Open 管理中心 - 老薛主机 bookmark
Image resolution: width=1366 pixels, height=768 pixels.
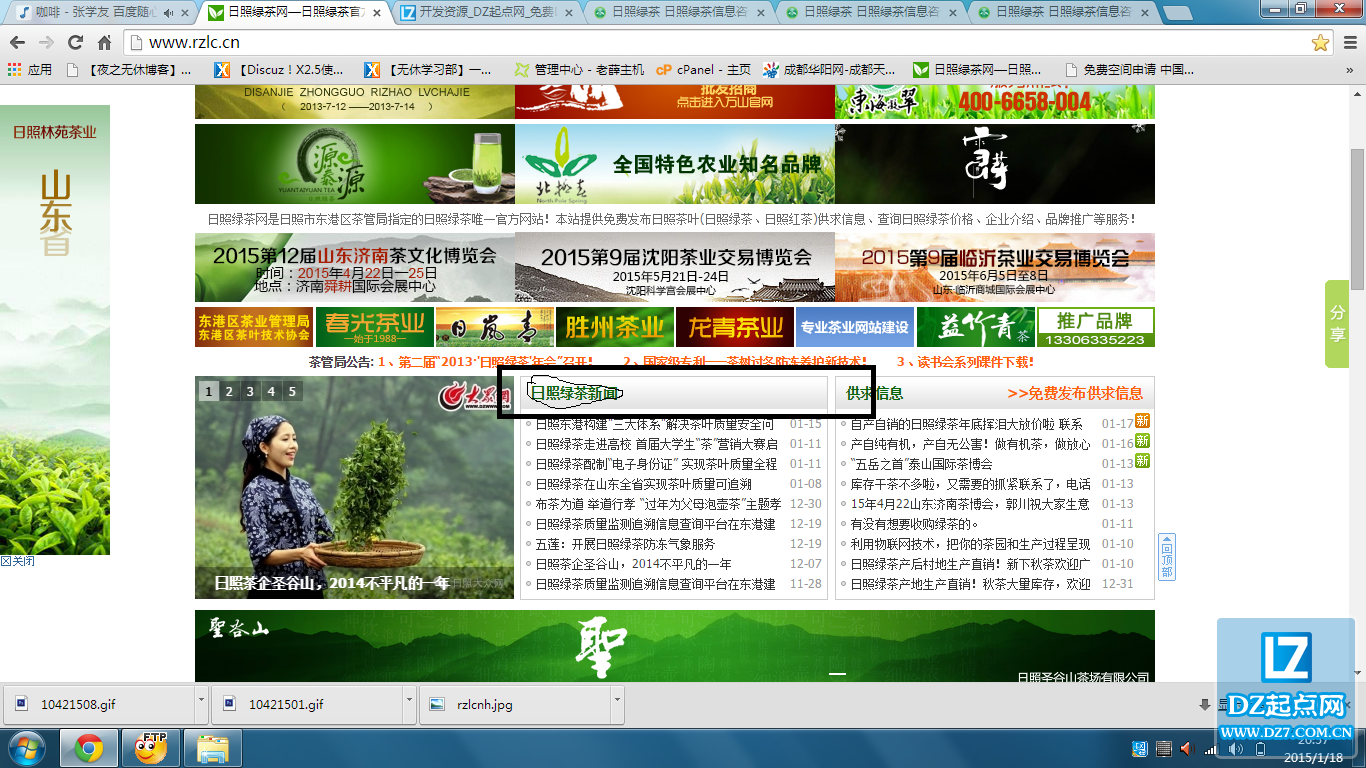coord(579,70)
